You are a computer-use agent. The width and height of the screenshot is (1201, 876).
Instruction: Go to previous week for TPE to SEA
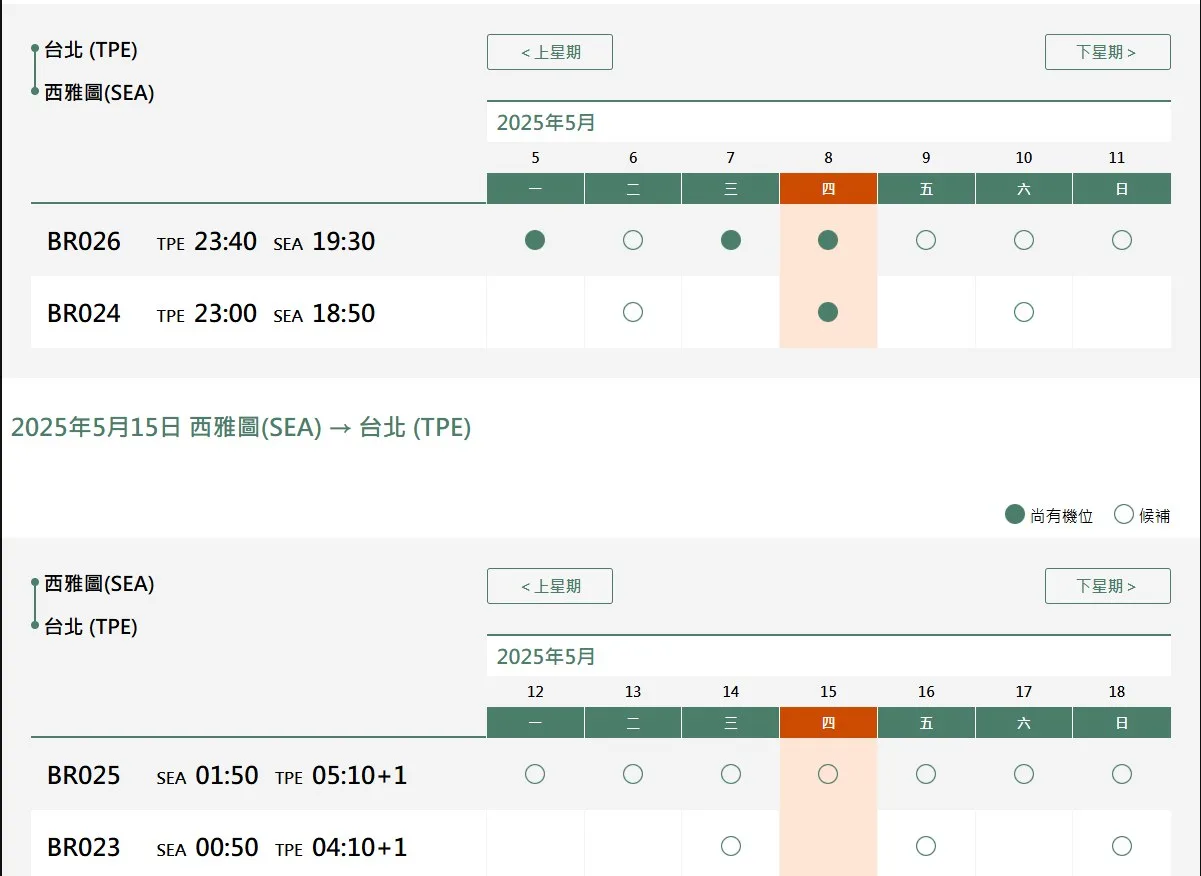click(x=550, y=52)
